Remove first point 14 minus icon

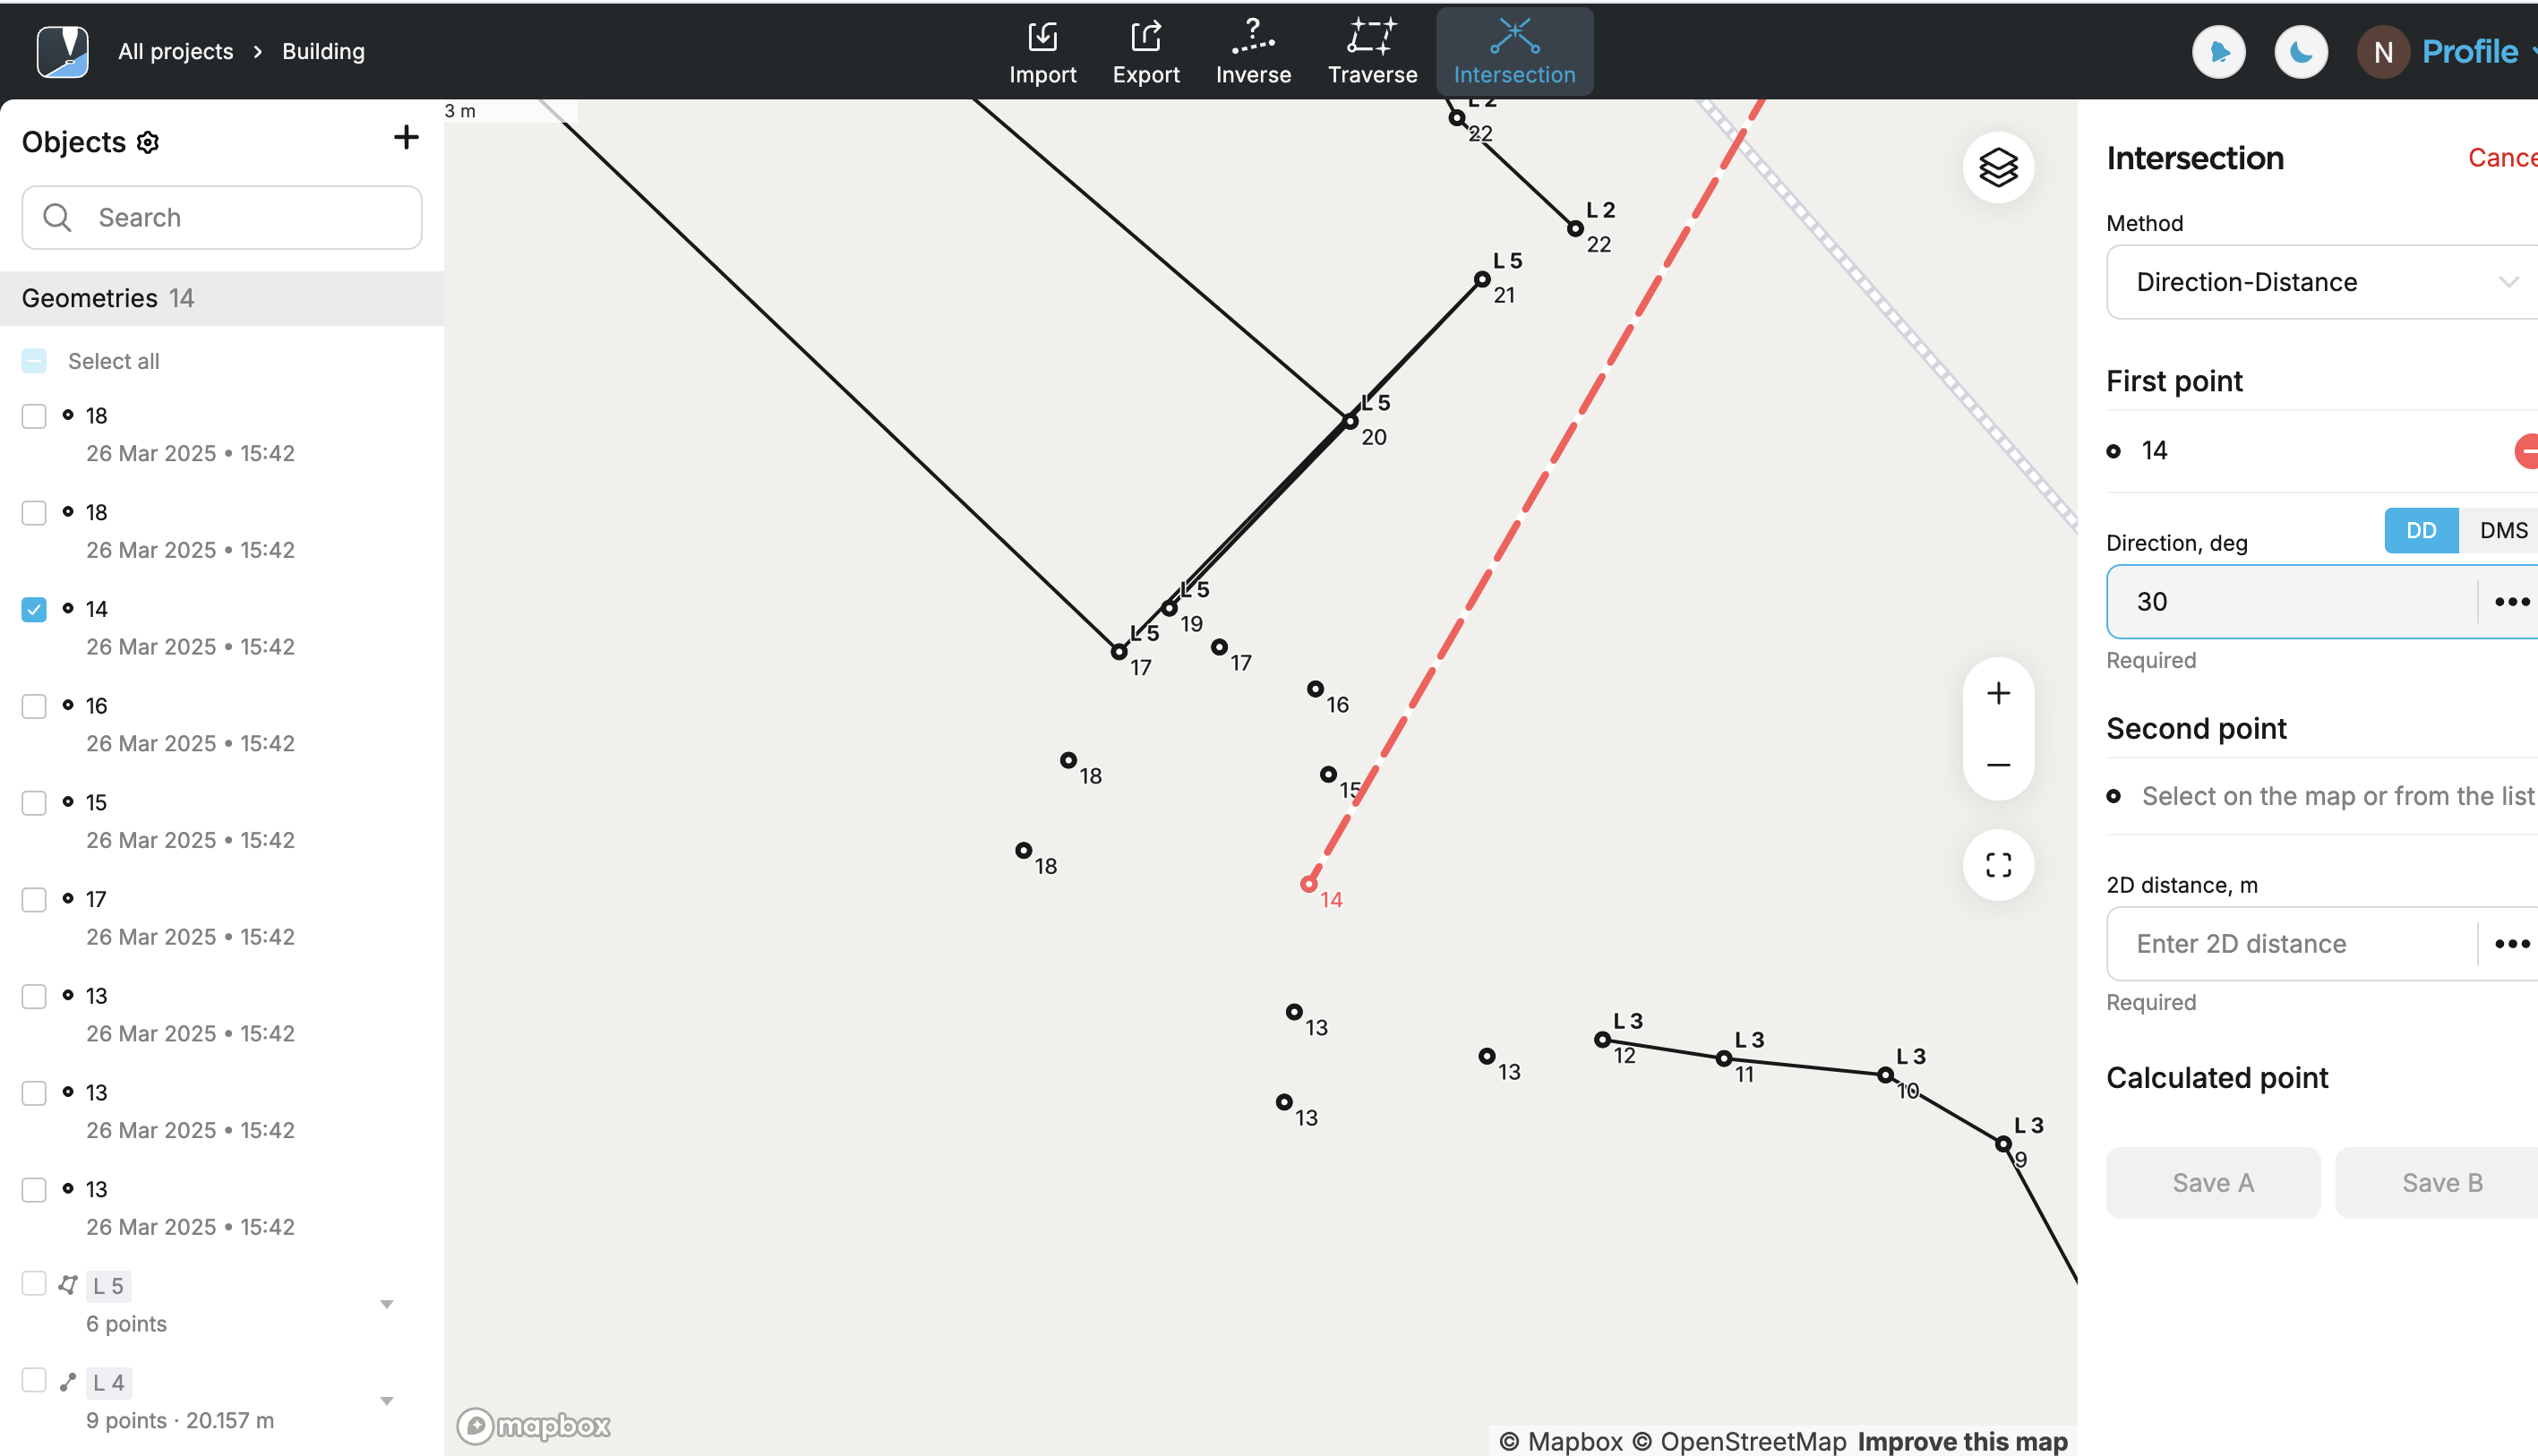[2527, 451]
